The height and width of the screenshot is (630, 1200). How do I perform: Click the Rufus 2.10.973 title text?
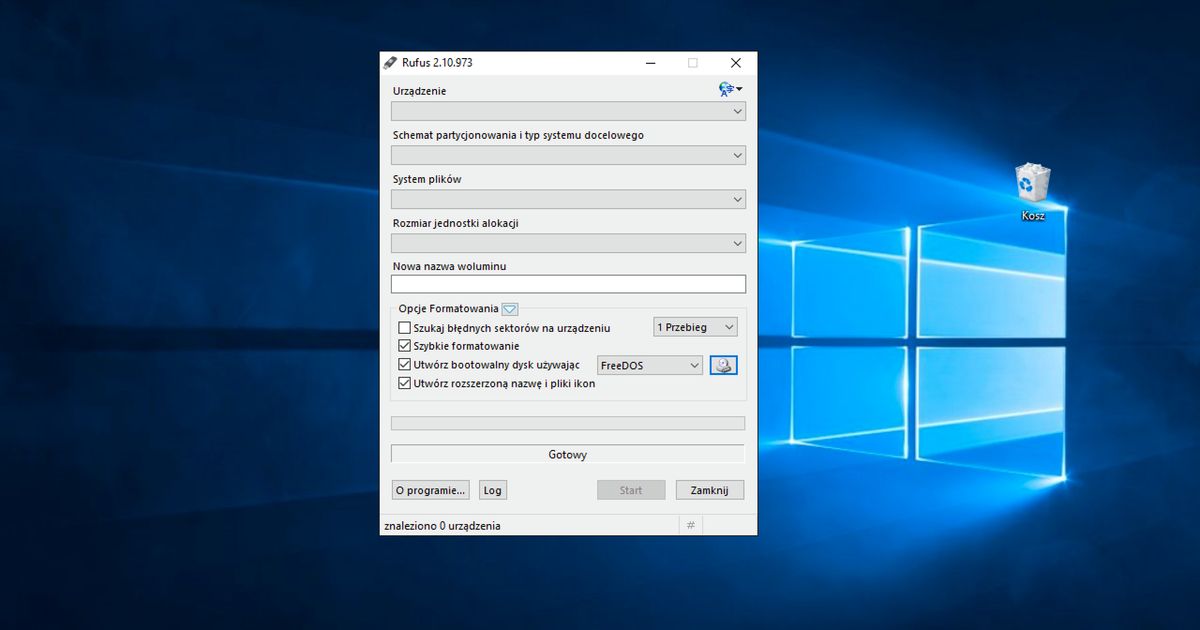[438, 62]
